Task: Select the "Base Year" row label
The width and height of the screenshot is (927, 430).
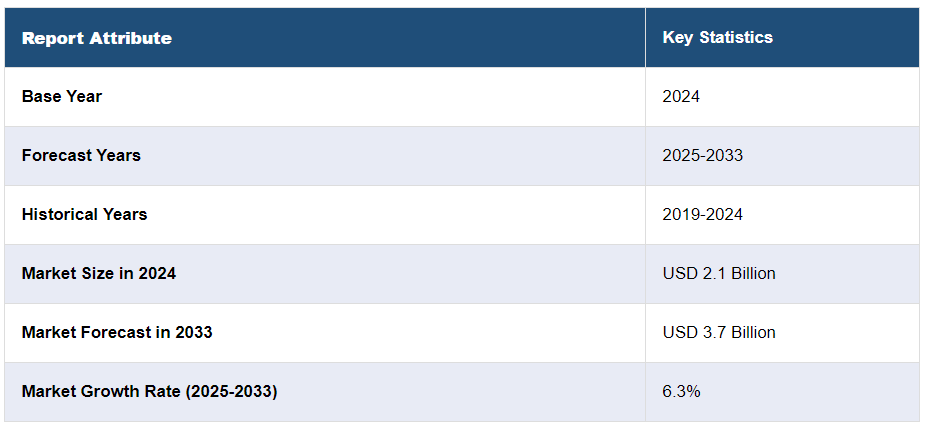Action: point(62,96)
